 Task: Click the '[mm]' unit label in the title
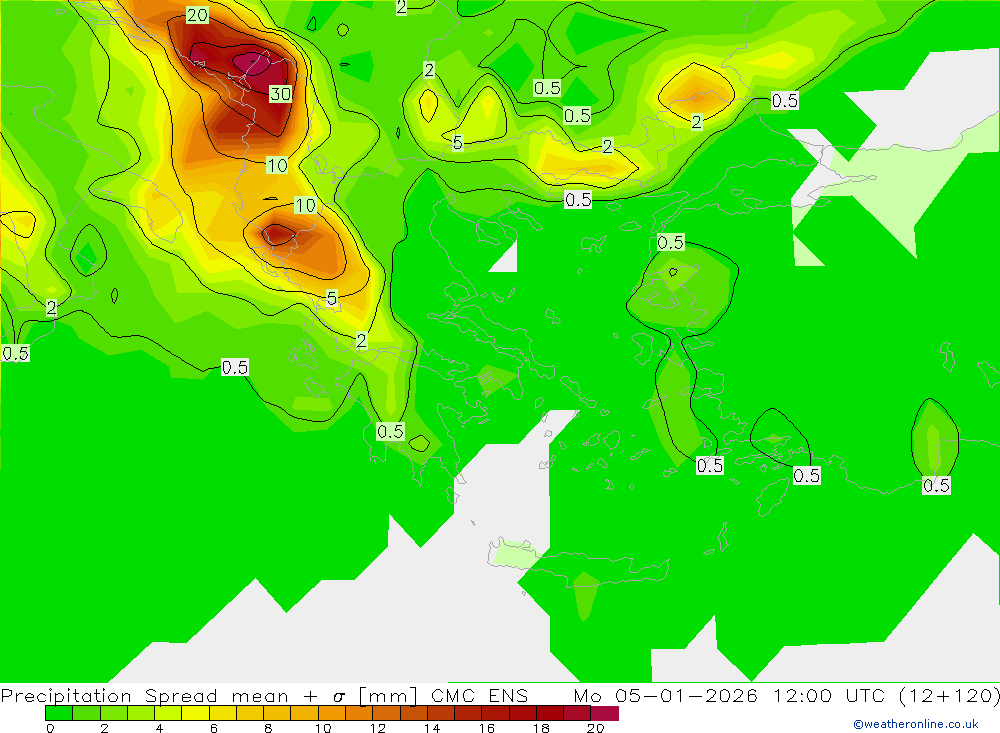(x=388, y=695)
